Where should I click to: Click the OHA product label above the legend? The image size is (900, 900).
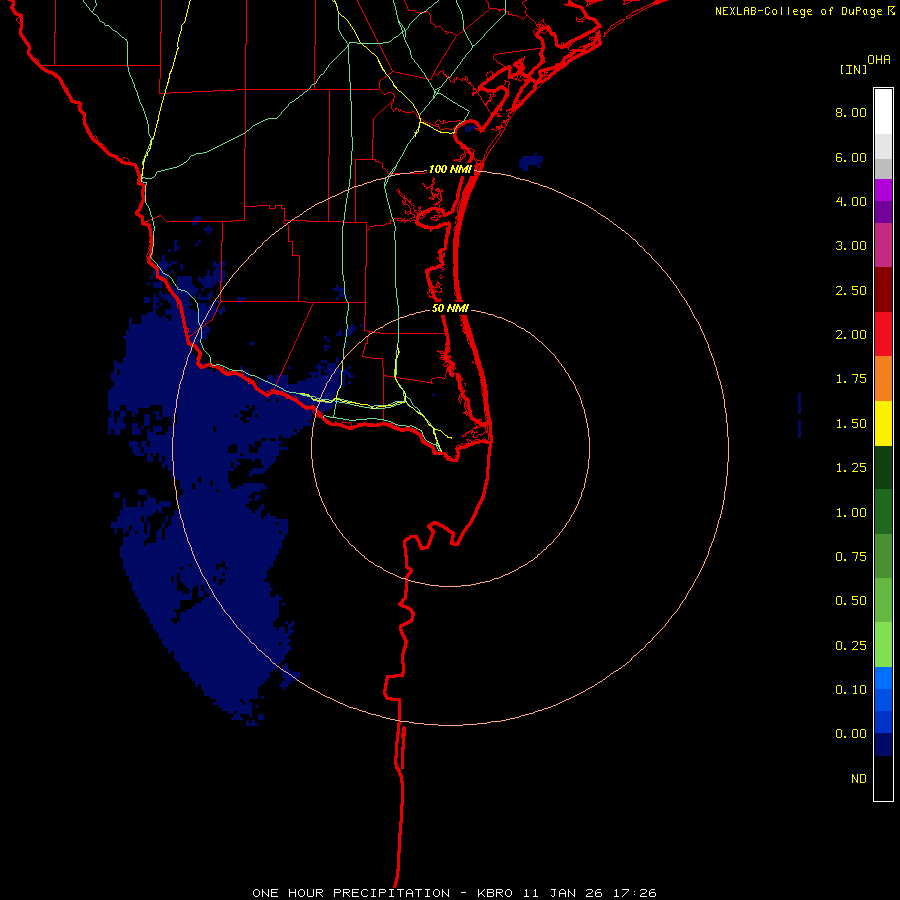879,60
